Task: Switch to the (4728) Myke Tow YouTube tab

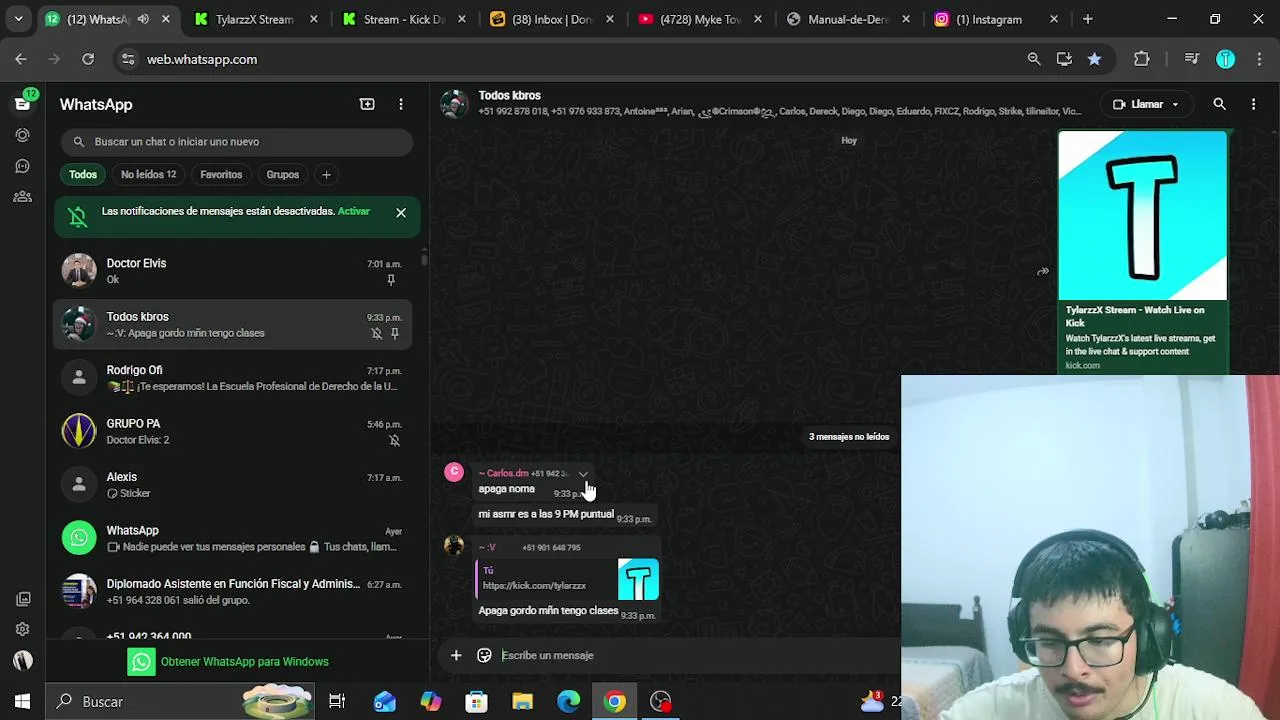Action: click(701, 19)
